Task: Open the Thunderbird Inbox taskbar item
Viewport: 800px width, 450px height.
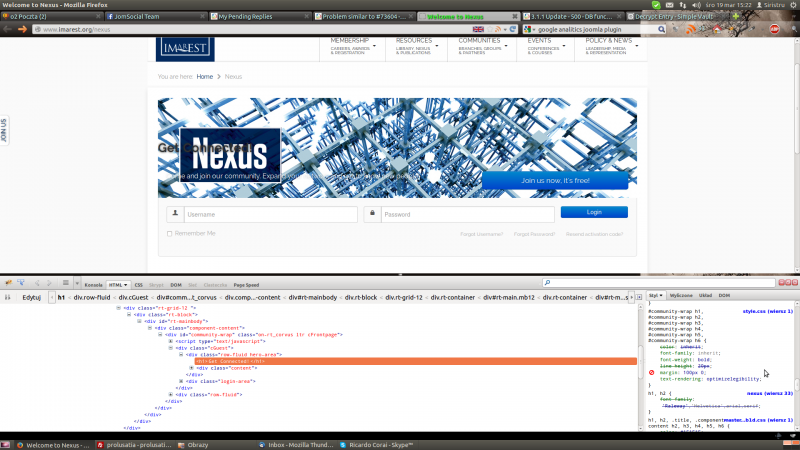Action: 296,445
